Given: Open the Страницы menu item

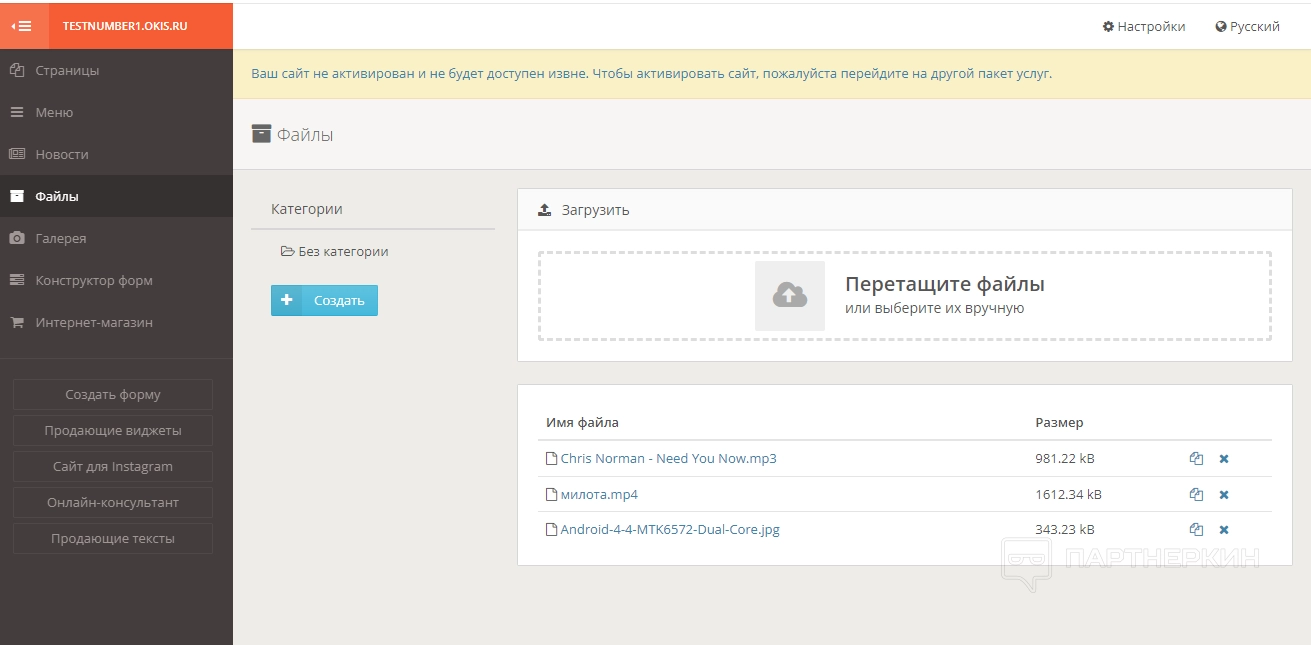Looking at the screenshot, I should (x=116, y=71).
